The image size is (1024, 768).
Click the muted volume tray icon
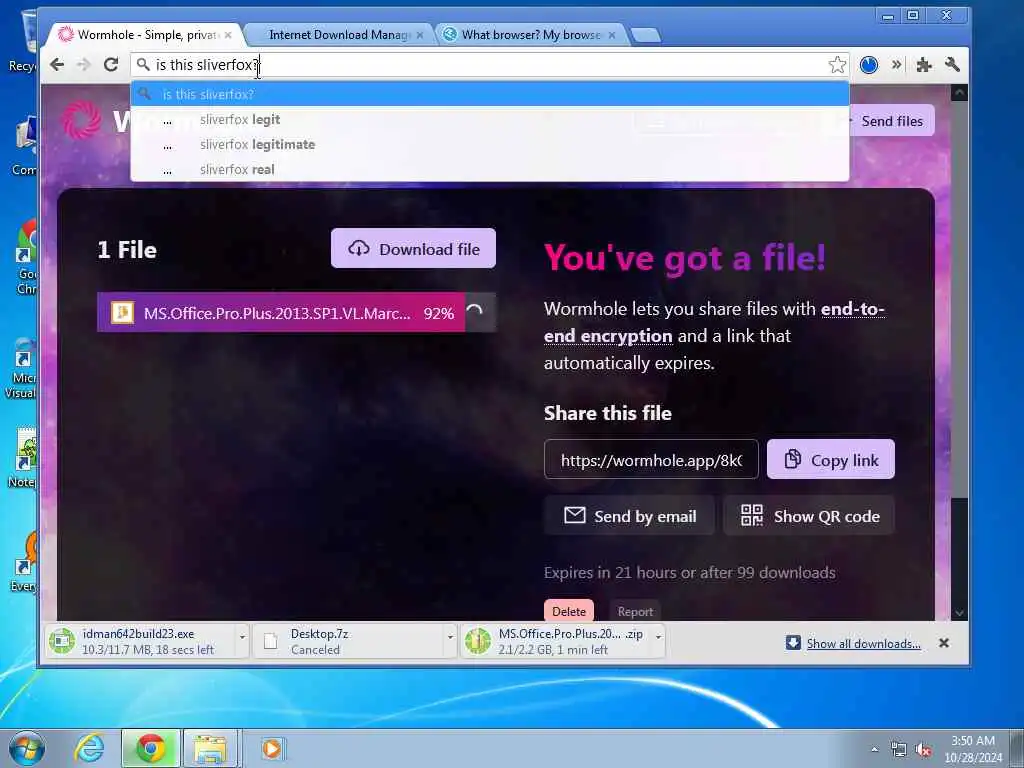923,750
